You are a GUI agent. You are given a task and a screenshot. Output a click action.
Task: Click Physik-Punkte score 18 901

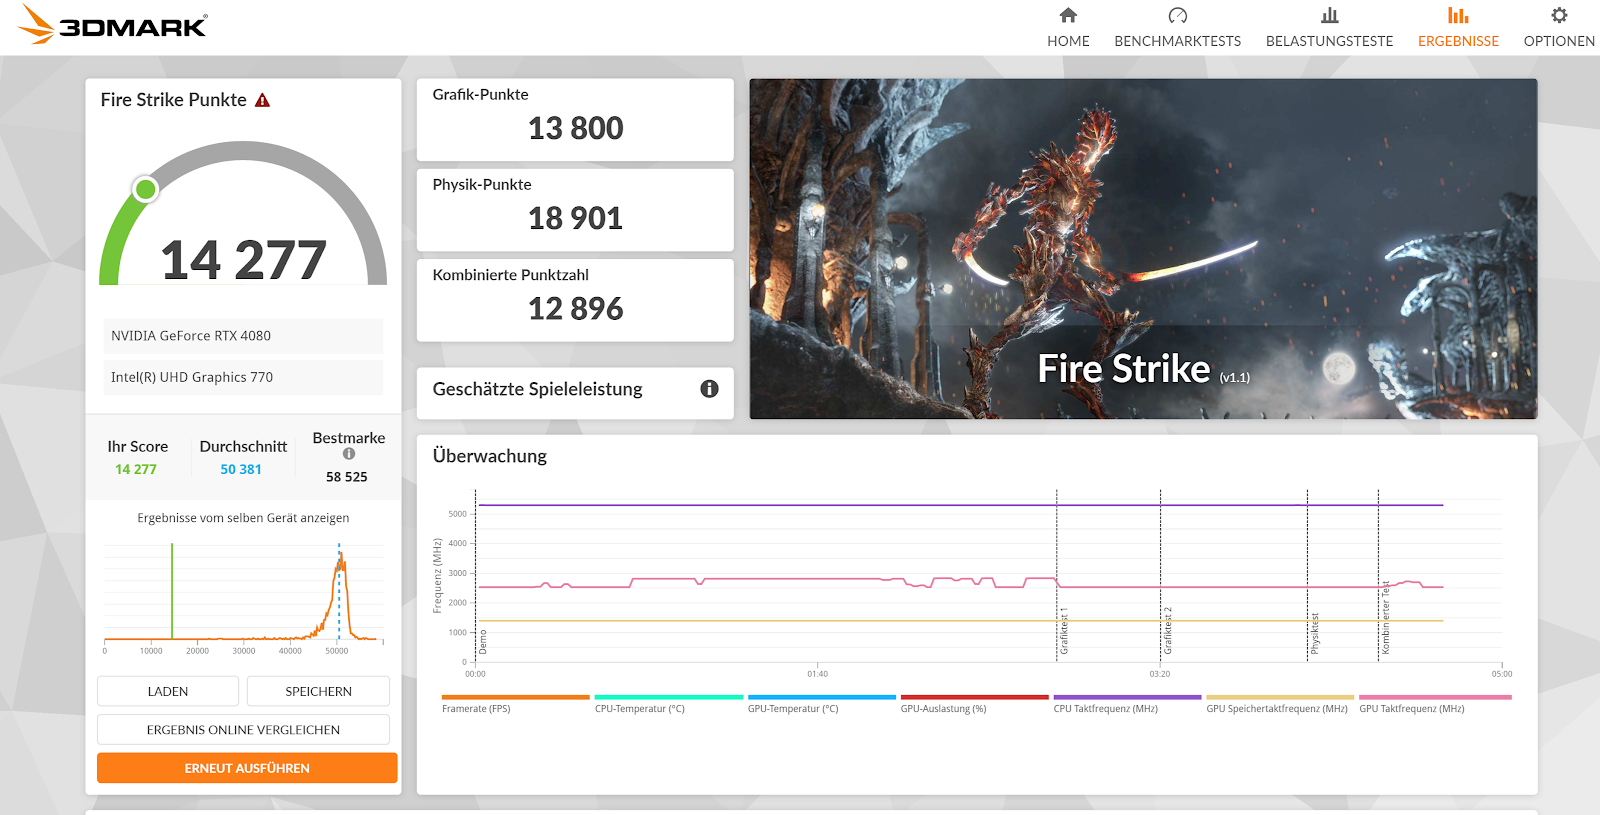[575, 219]
